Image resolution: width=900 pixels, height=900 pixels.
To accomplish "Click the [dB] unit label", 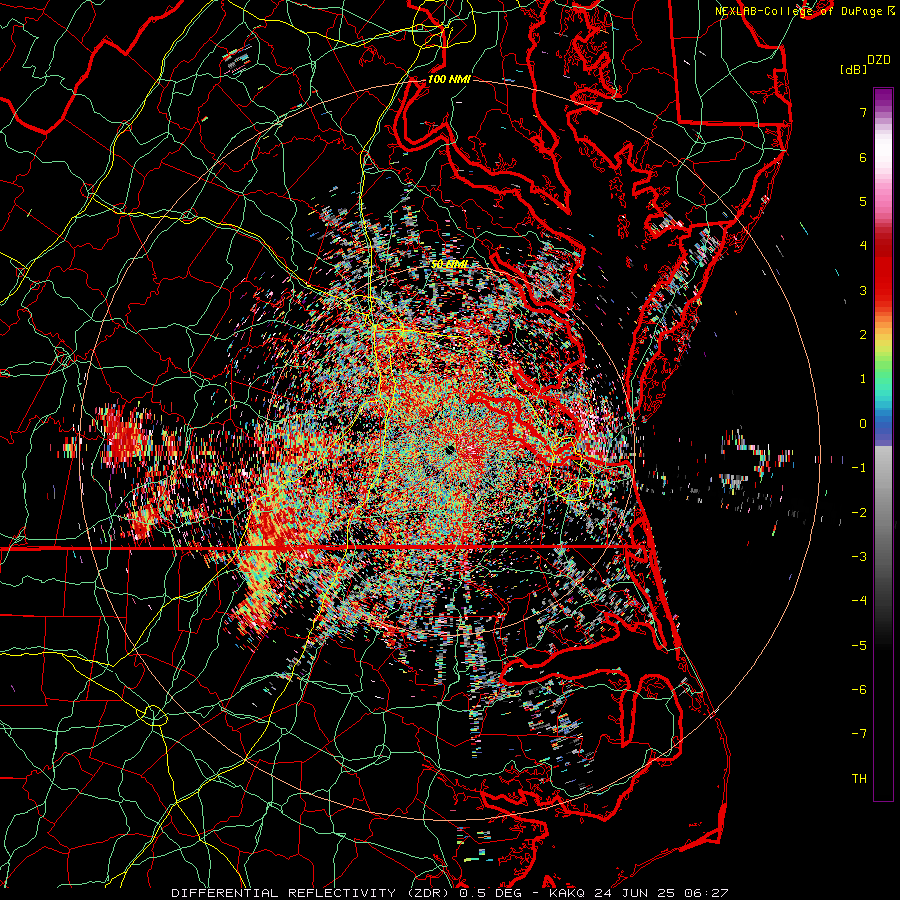I will pyautogui.click(x=853, y=70).
